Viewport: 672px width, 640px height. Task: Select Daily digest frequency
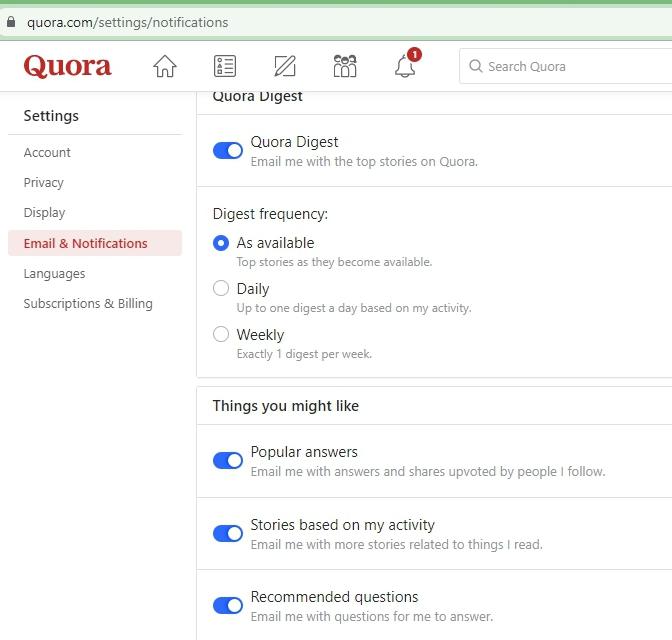pyautogui.click(x=221, y=288)
